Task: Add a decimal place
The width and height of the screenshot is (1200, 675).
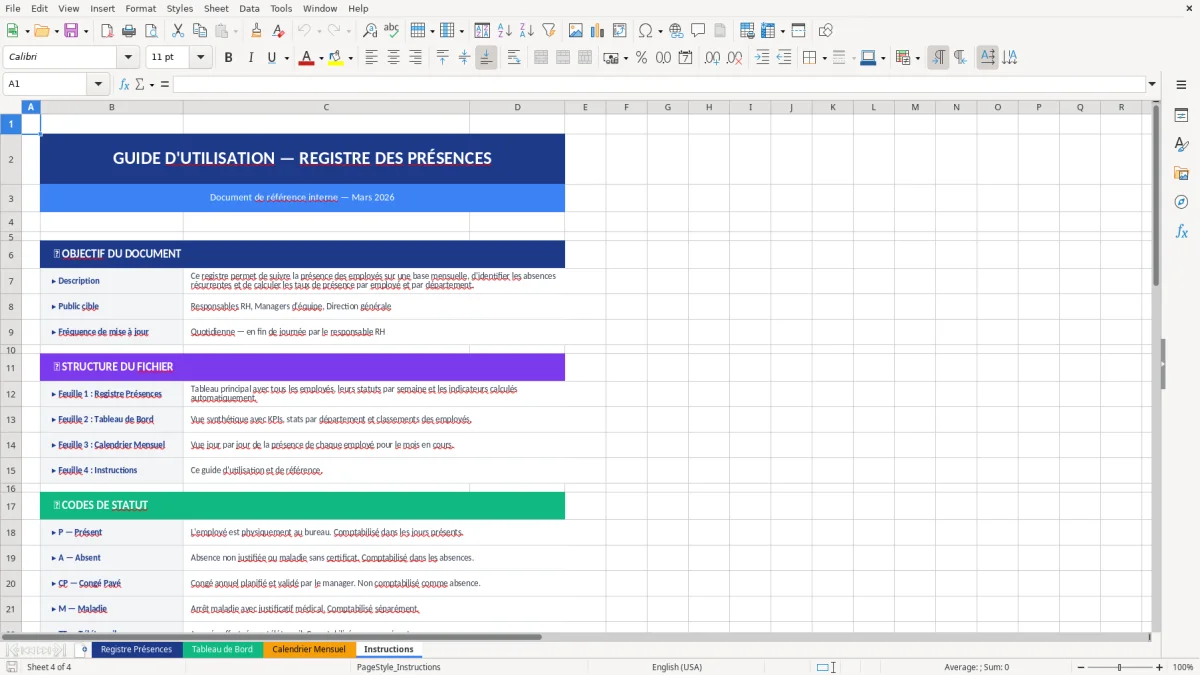Action: 712,58
